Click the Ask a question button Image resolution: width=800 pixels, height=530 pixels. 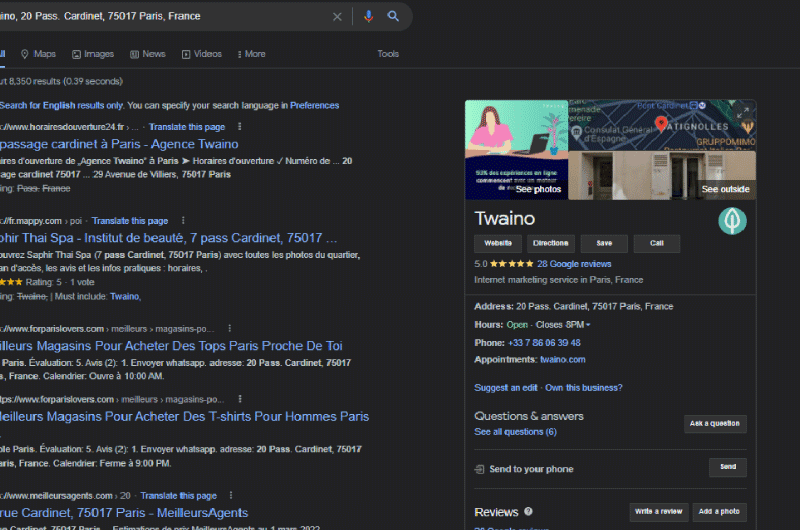(715, 423)
